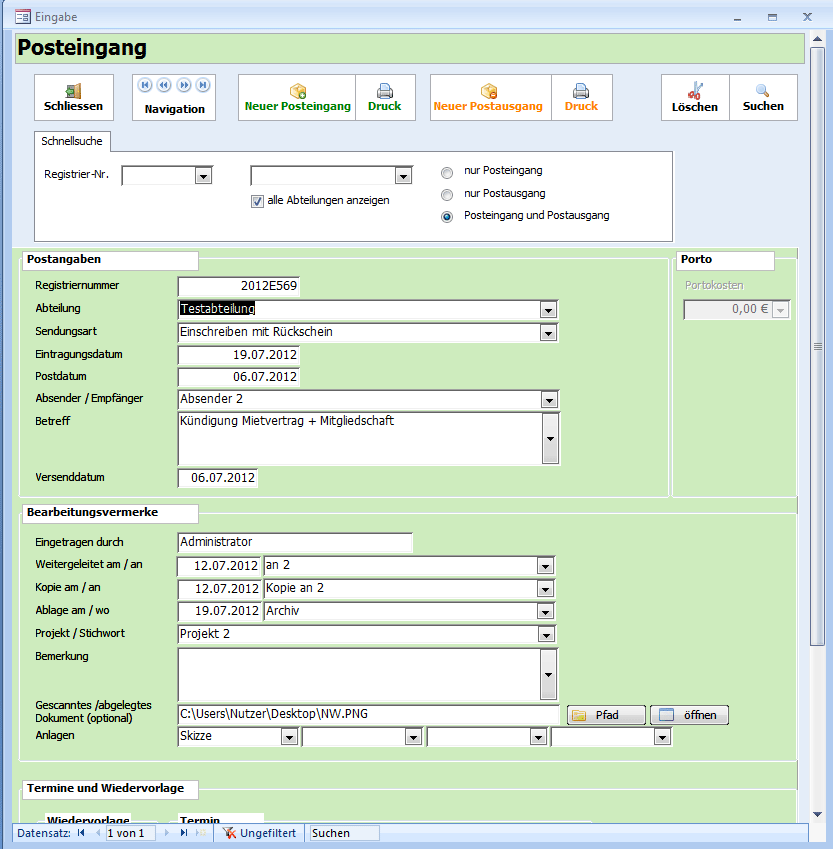Viewport: 833px width, 849px height.
Task: Open the fourth Anlagen dropdown
Action: tap(662, 737)
